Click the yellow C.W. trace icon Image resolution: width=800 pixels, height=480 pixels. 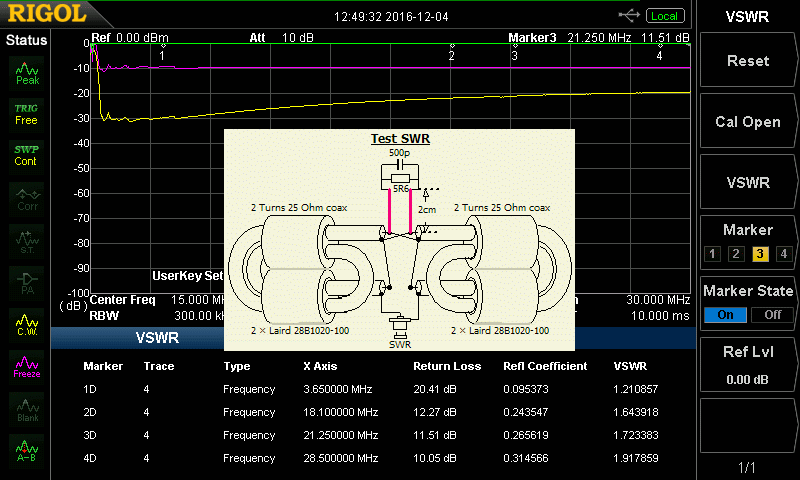tap(27, 324)
